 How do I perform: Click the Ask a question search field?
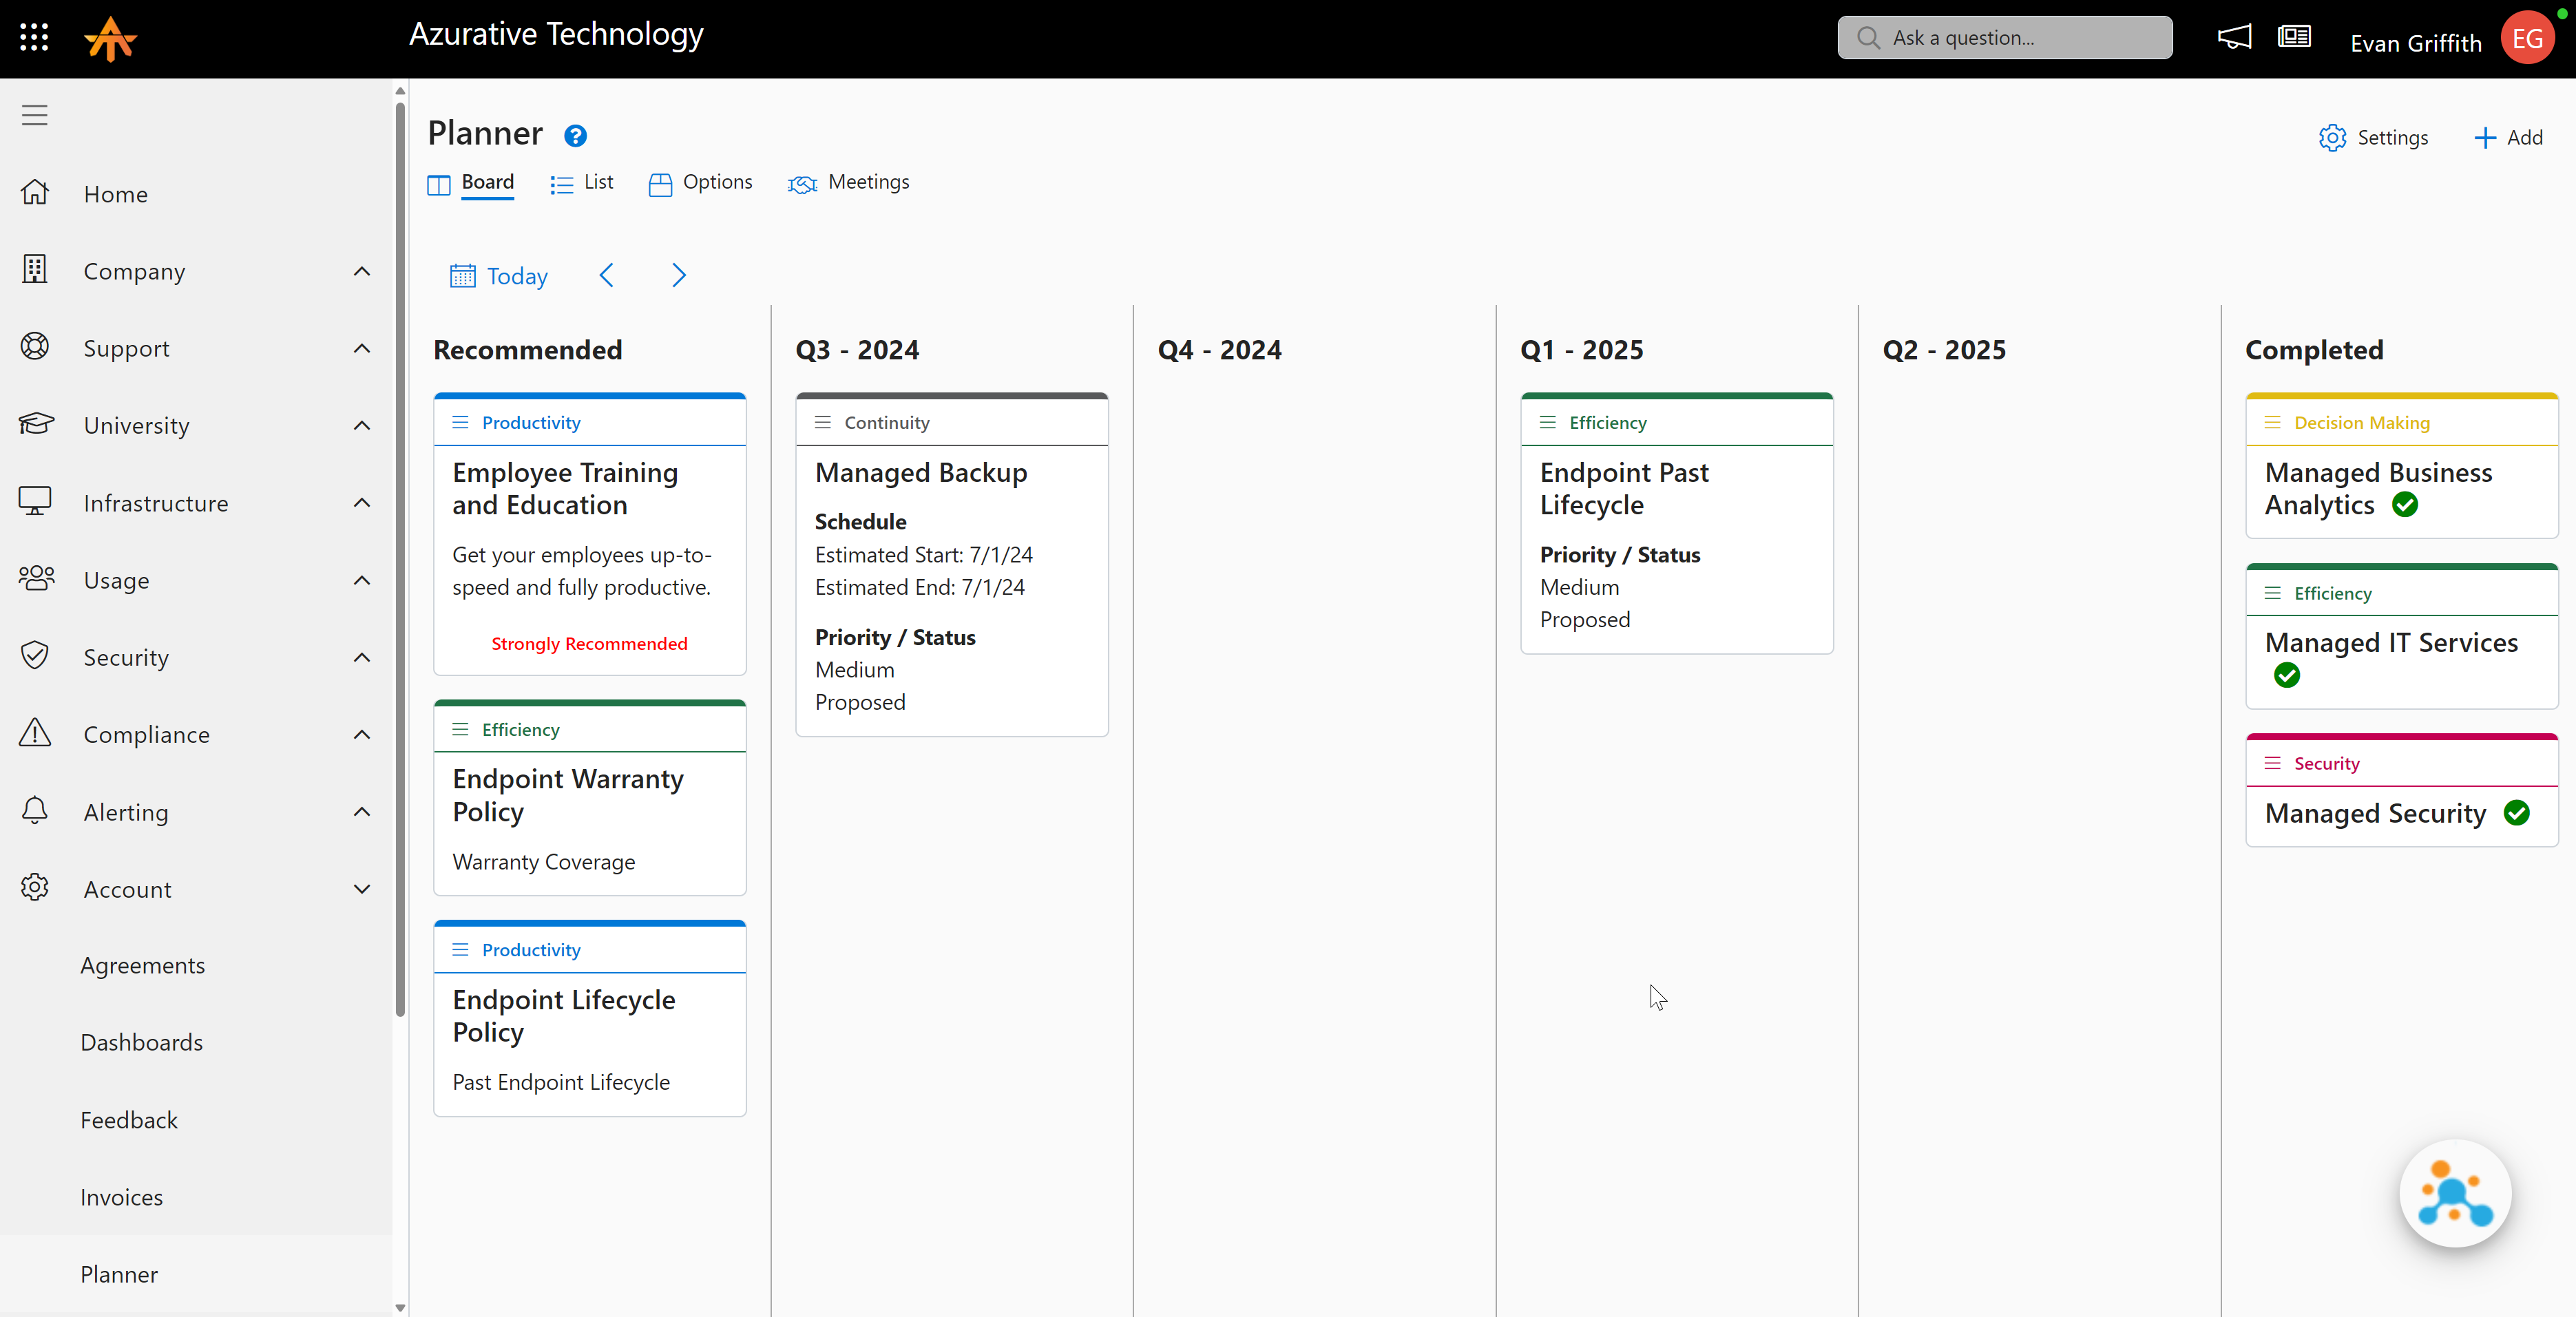(x=2004, y=38)
